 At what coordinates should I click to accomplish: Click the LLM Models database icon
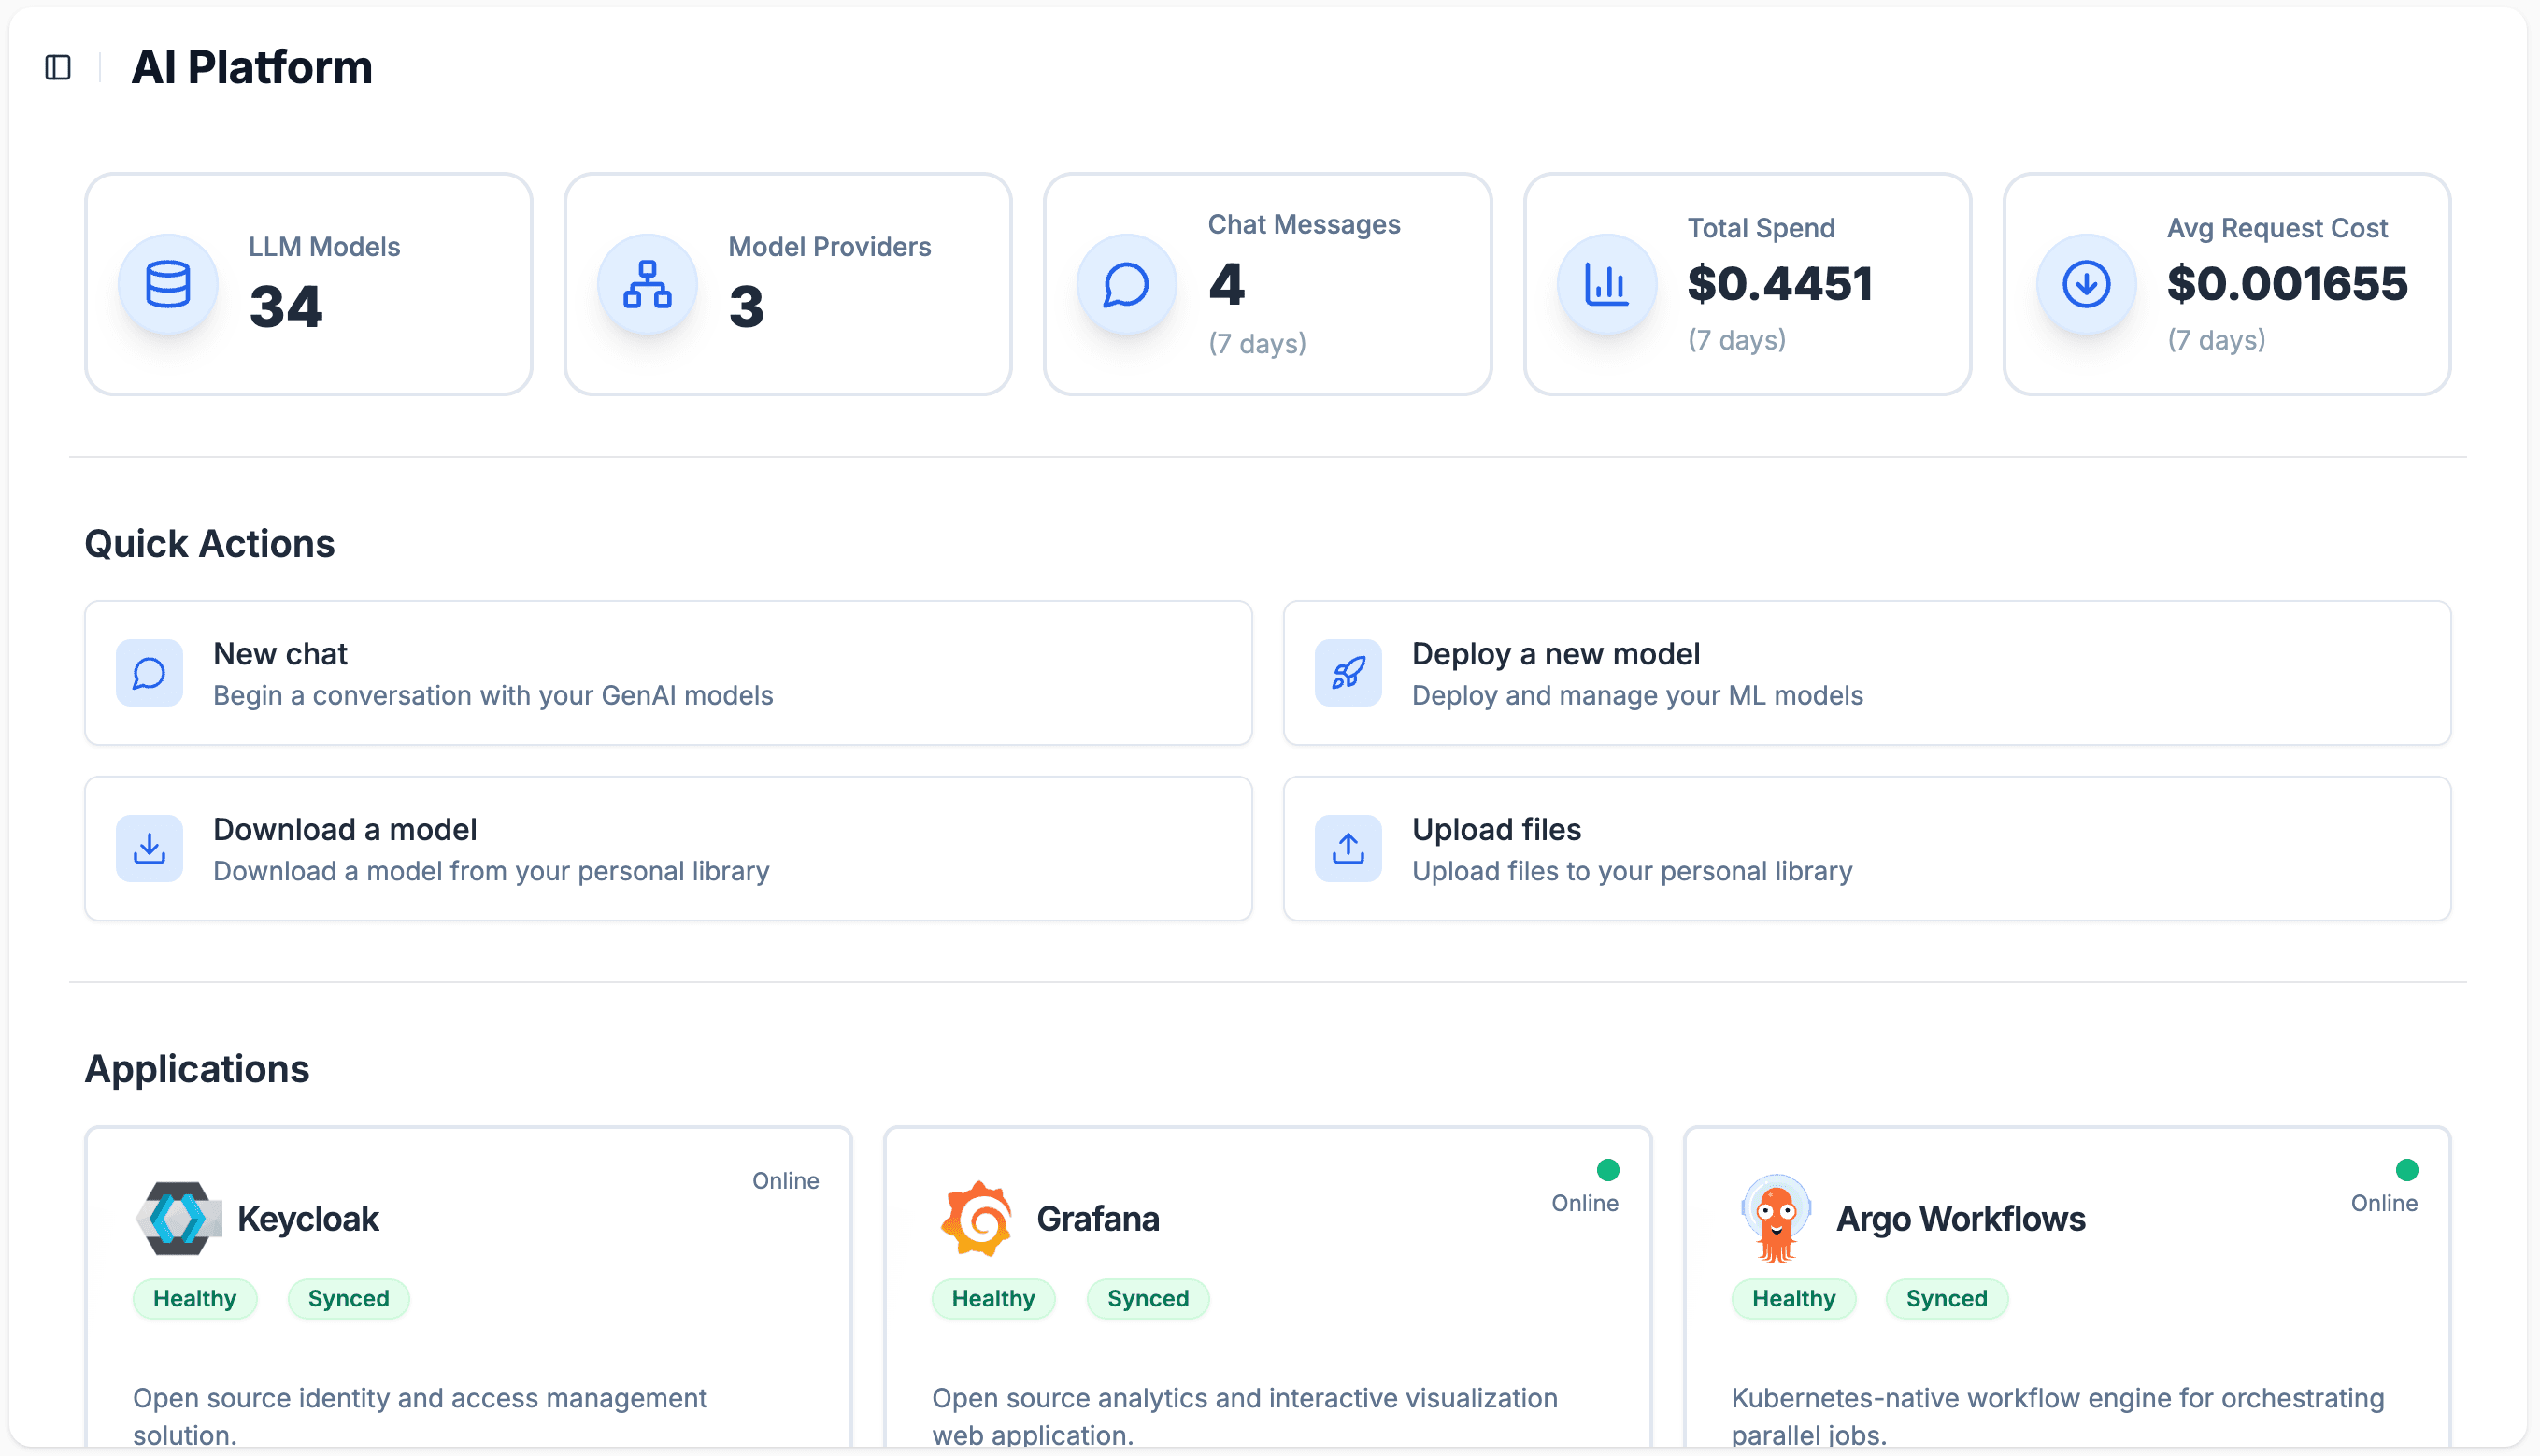pyautogui.click(x=168, y=285)
